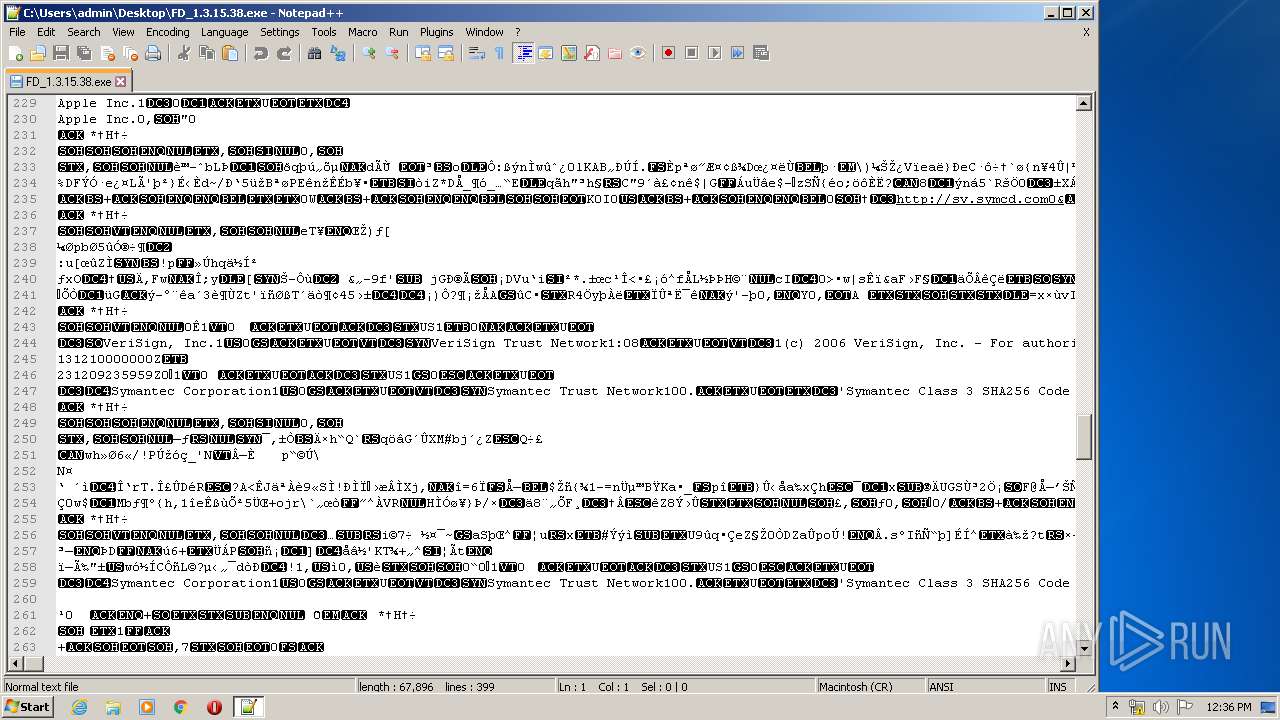Open the ? help menu

(517, 32)
